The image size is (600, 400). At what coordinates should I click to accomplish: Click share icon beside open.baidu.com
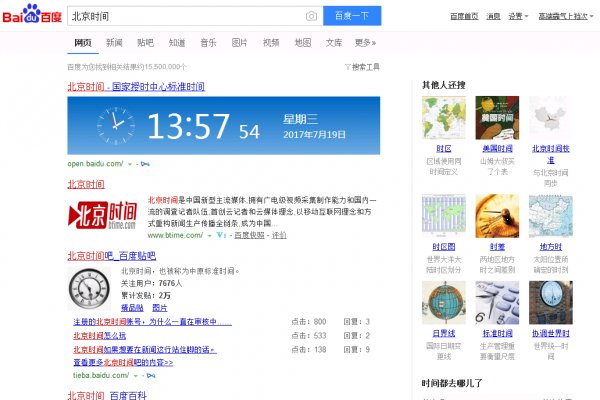(x=145, y=164)
